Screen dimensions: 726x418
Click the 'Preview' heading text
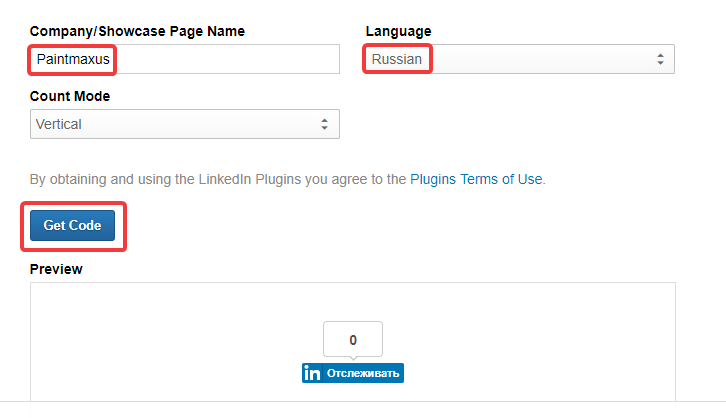[56, 269]
